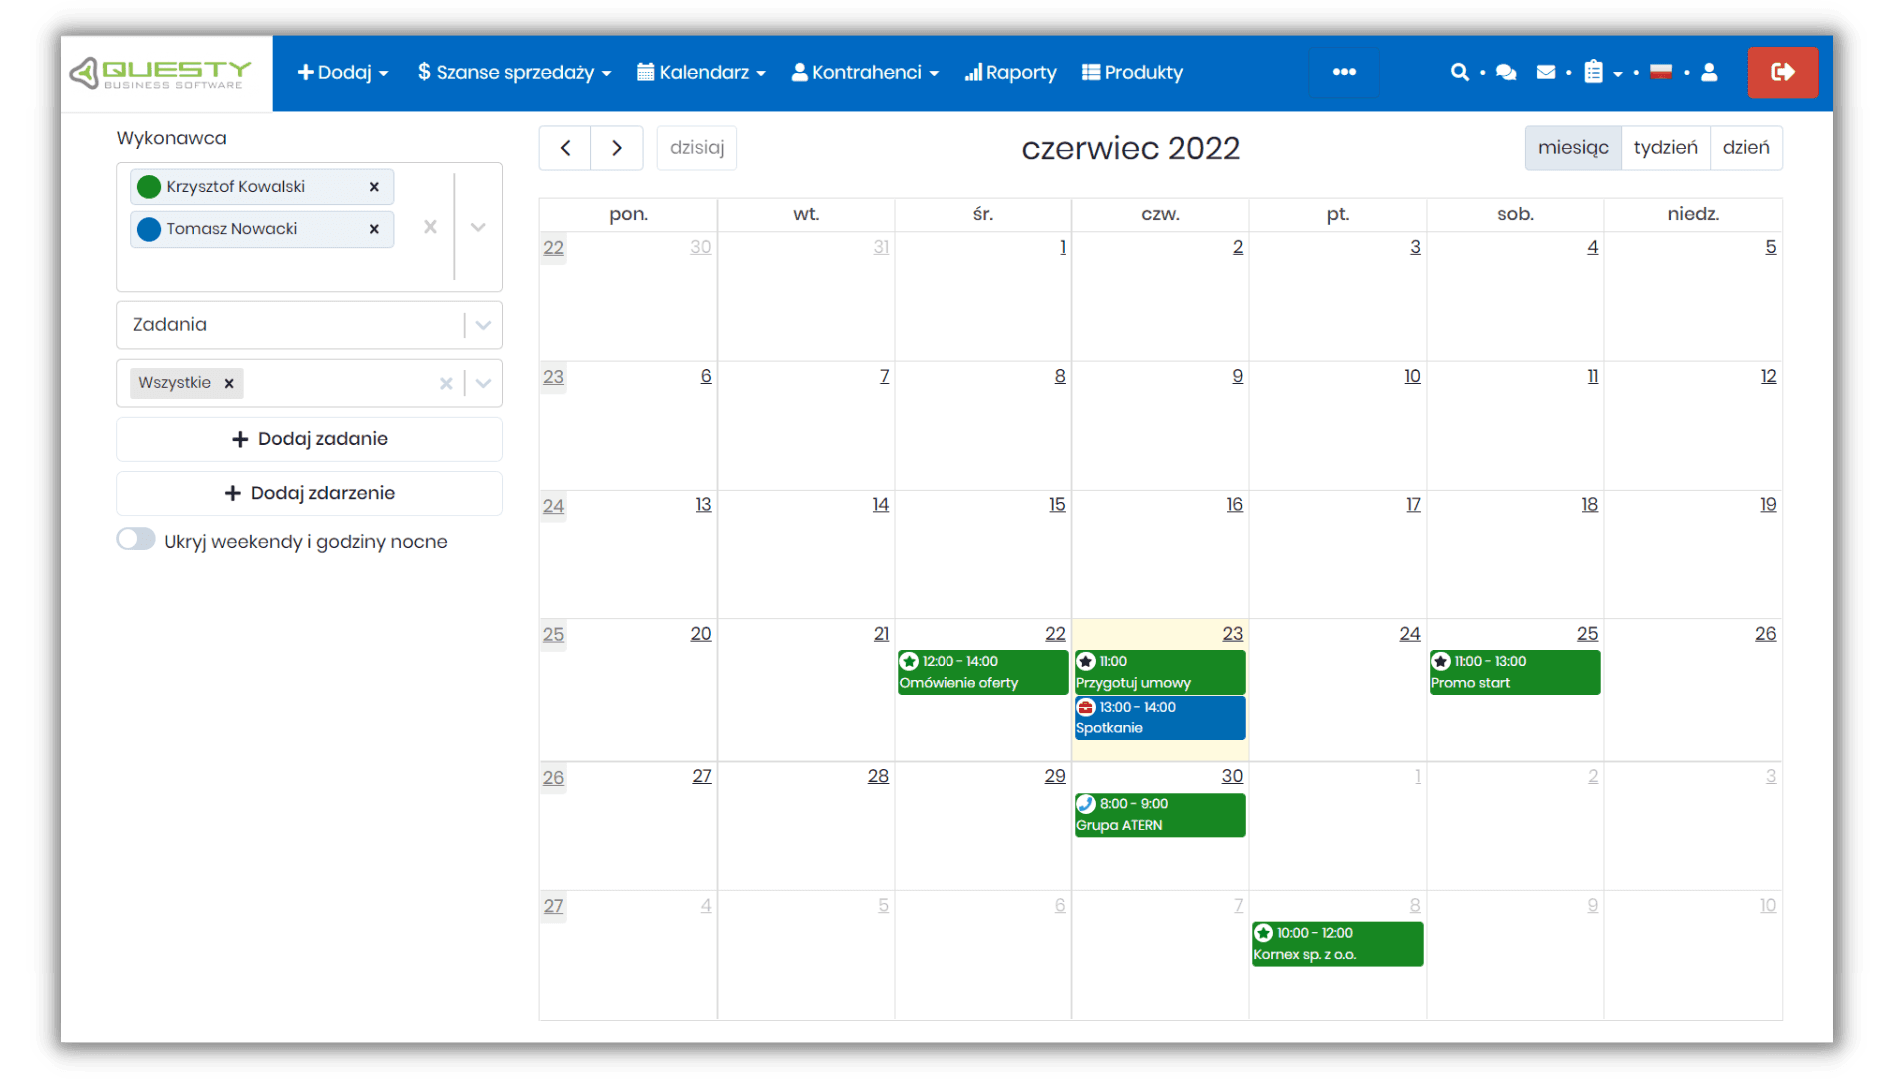Click Krzysztof Kowalski green color dot
The width and height of the screenshot is (1896, 1079).
coord(149,187)
